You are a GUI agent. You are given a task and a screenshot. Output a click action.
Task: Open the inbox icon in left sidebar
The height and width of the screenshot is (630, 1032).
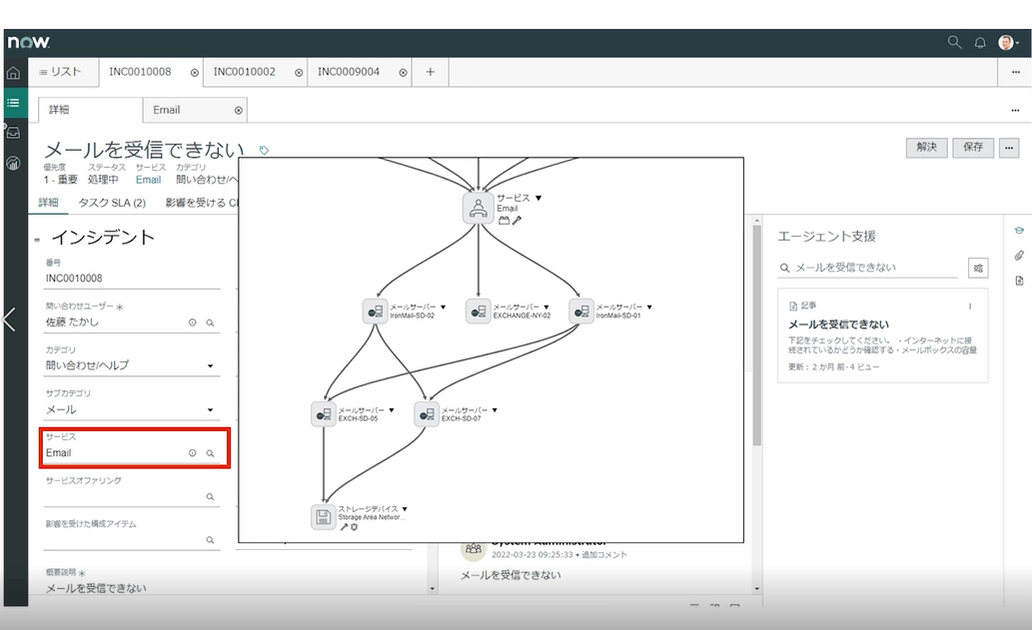(x=13, y=133)
